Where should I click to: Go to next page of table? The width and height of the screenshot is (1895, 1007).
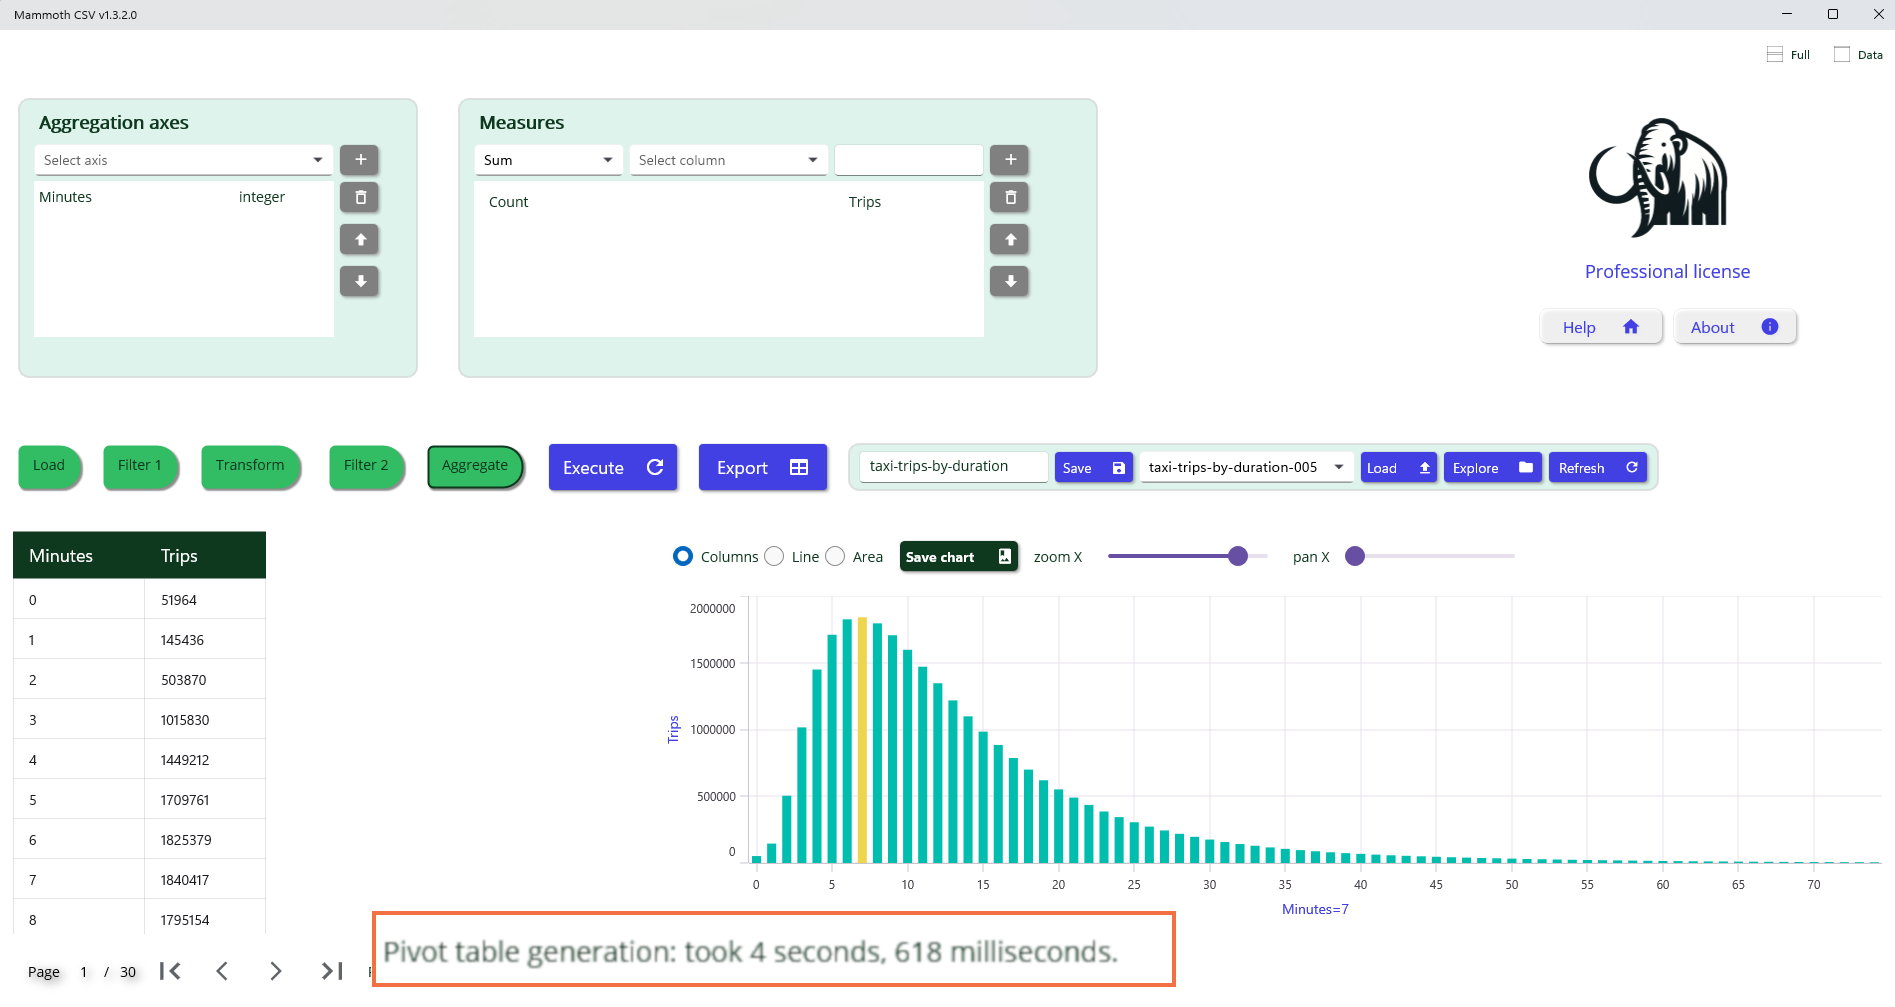tap(276, 971)
